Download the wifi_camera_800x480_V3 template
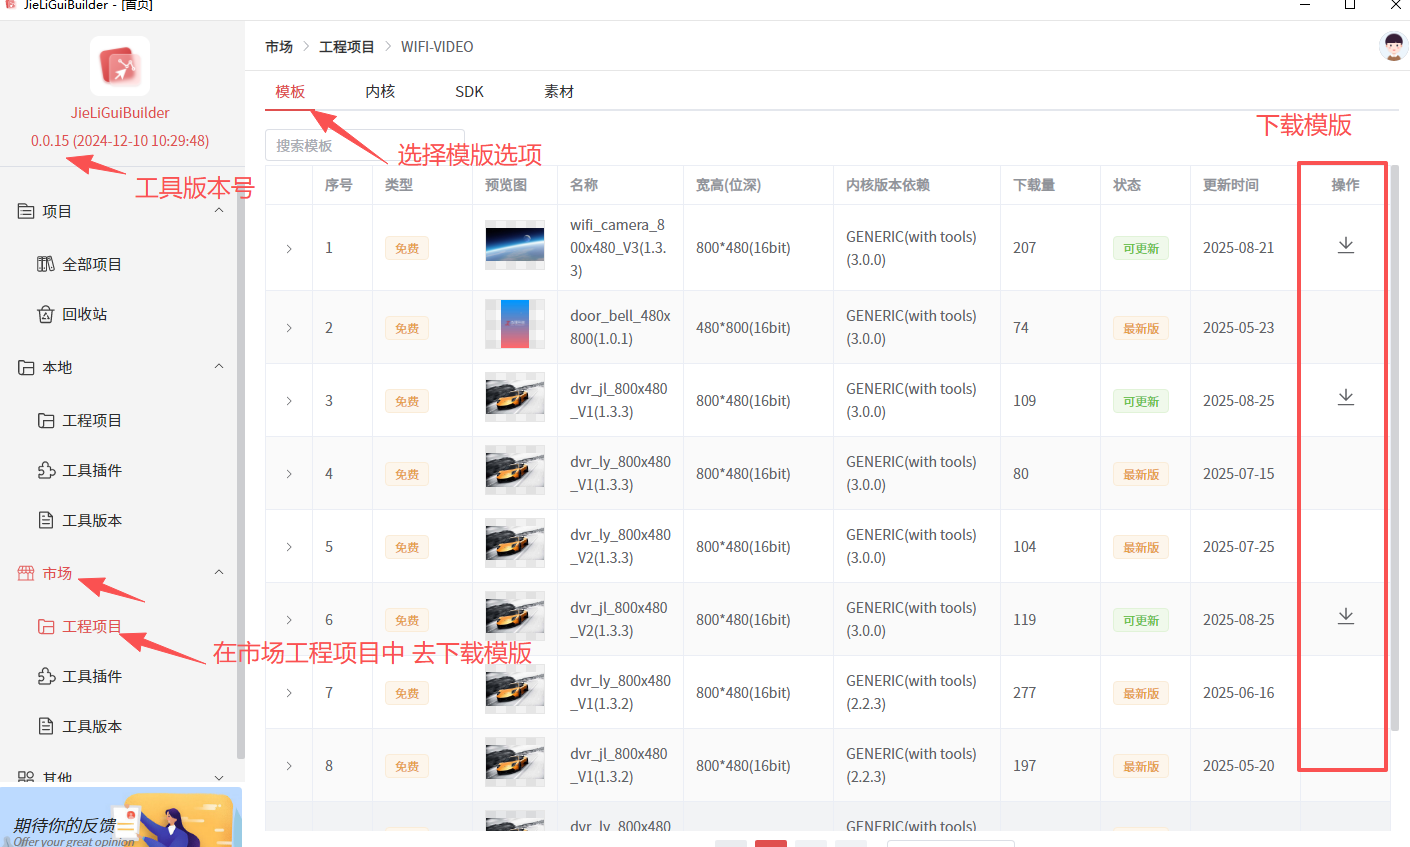This screenshot has width=1410, height=847. coord(1346,245)
